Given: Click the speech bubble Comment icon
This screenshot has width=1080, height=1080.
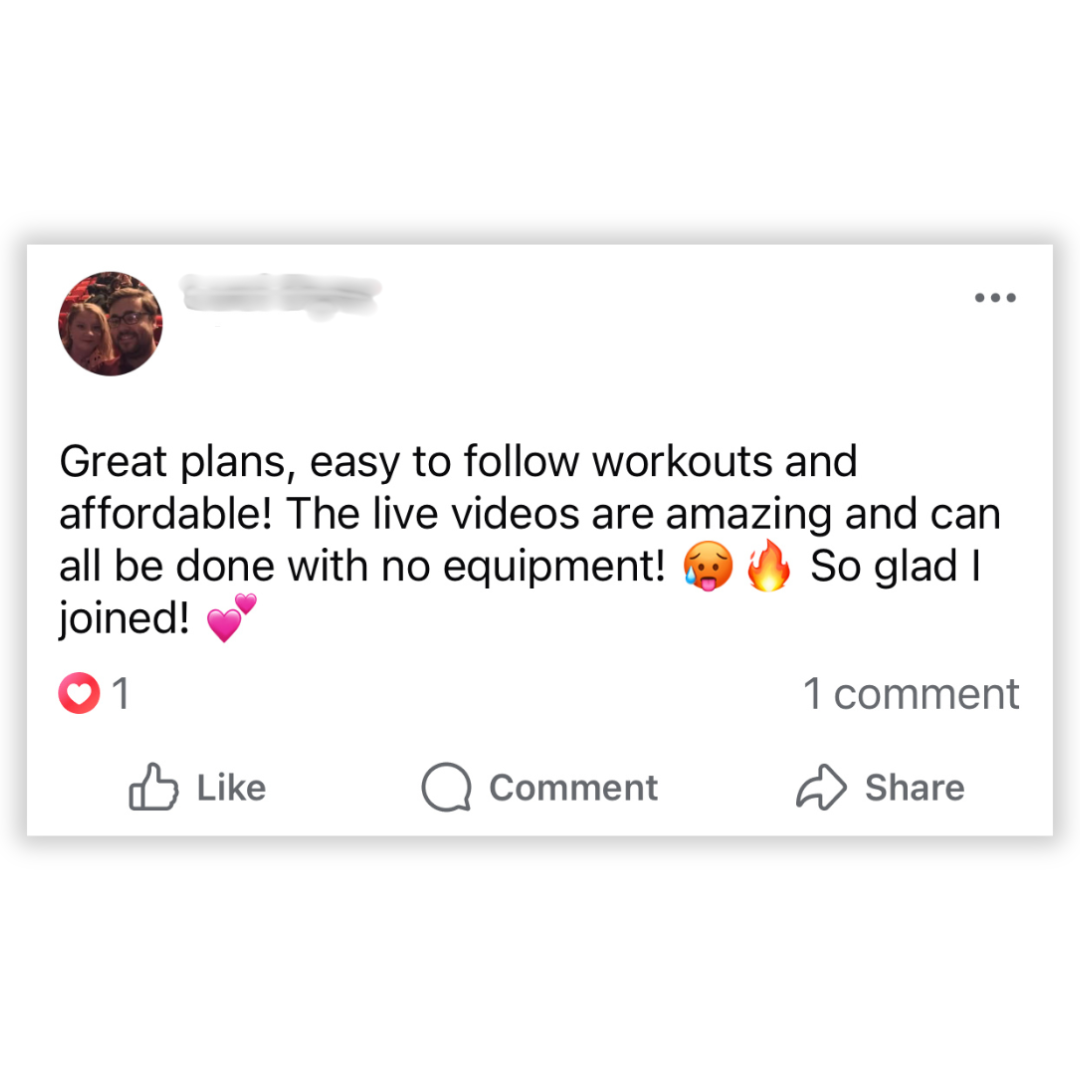Looking at the screenshot, I should [446, 787].
